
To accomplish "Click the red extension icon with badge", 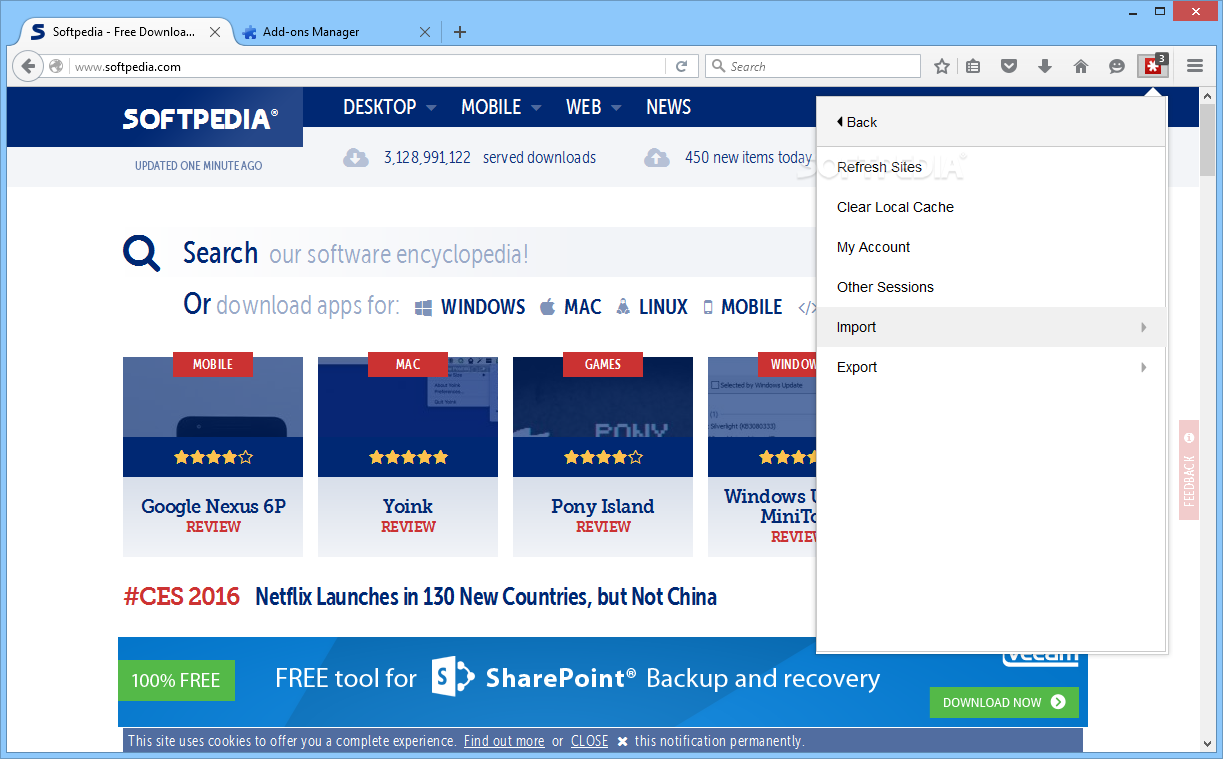I will (1153, 66).
